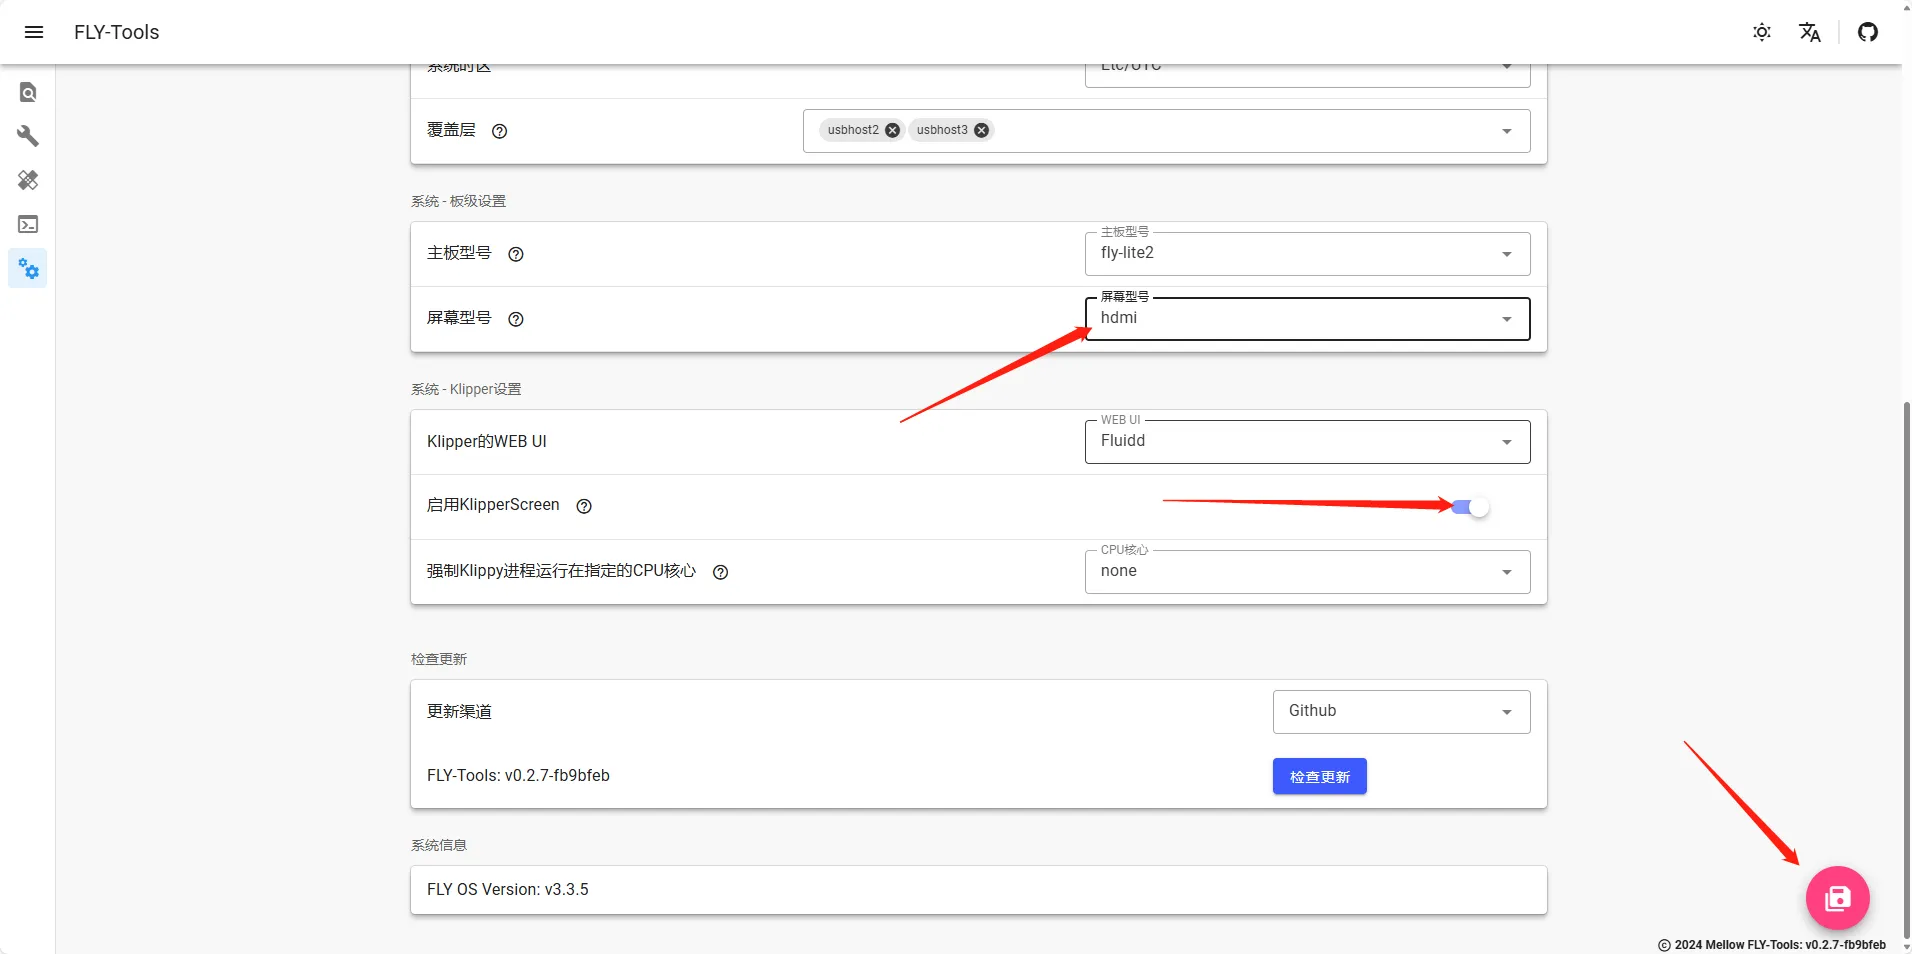1912x954 pixels.
Task: Open the bandage repair sidebar icon
Action: (28, 180)
